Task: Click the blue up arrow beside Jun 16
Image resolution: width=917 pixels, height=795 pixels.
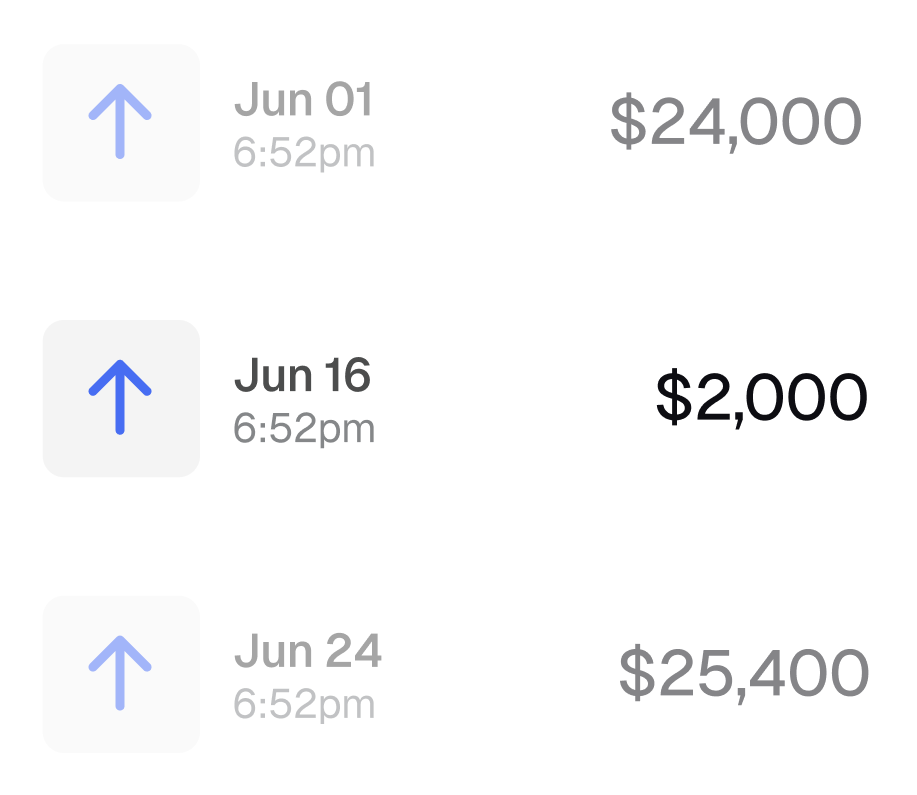Action: 120,398
